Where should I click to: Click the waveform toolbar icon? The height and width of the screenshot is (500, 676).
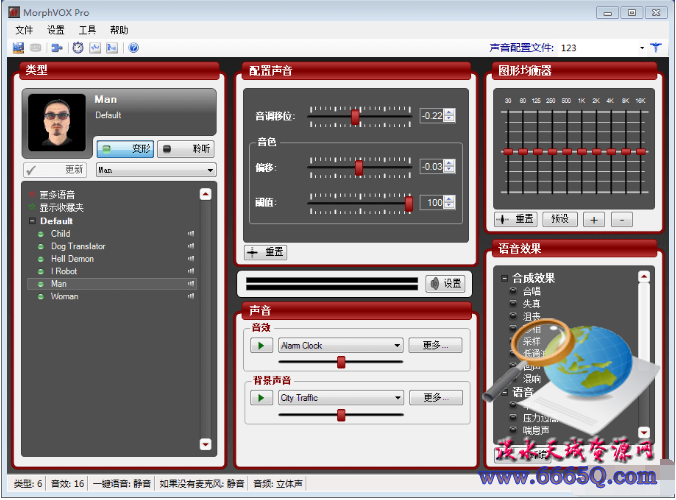tap(95, 48)
